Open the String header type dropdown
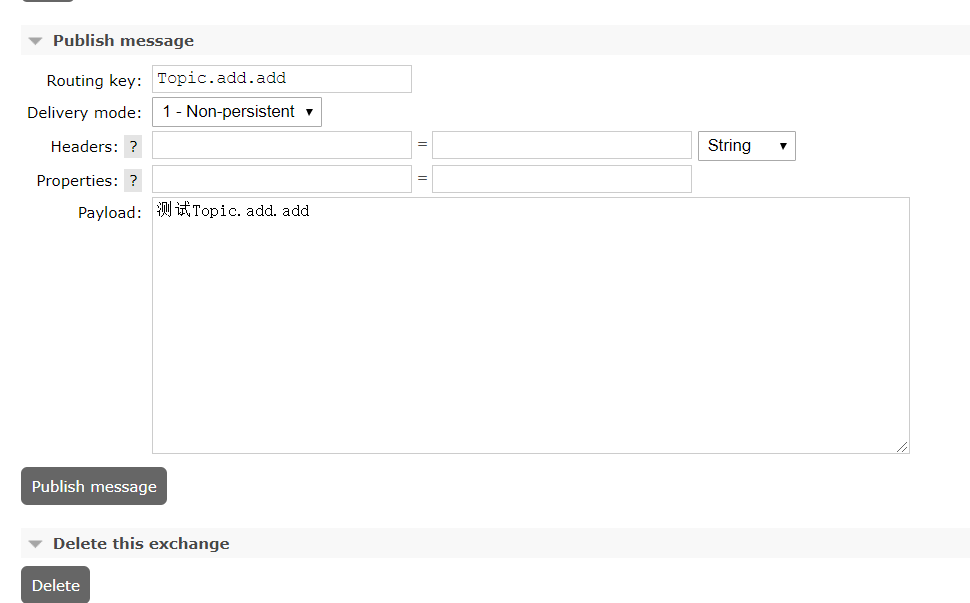This screenshot has height=603, width=970. click(x=746, y=146)
